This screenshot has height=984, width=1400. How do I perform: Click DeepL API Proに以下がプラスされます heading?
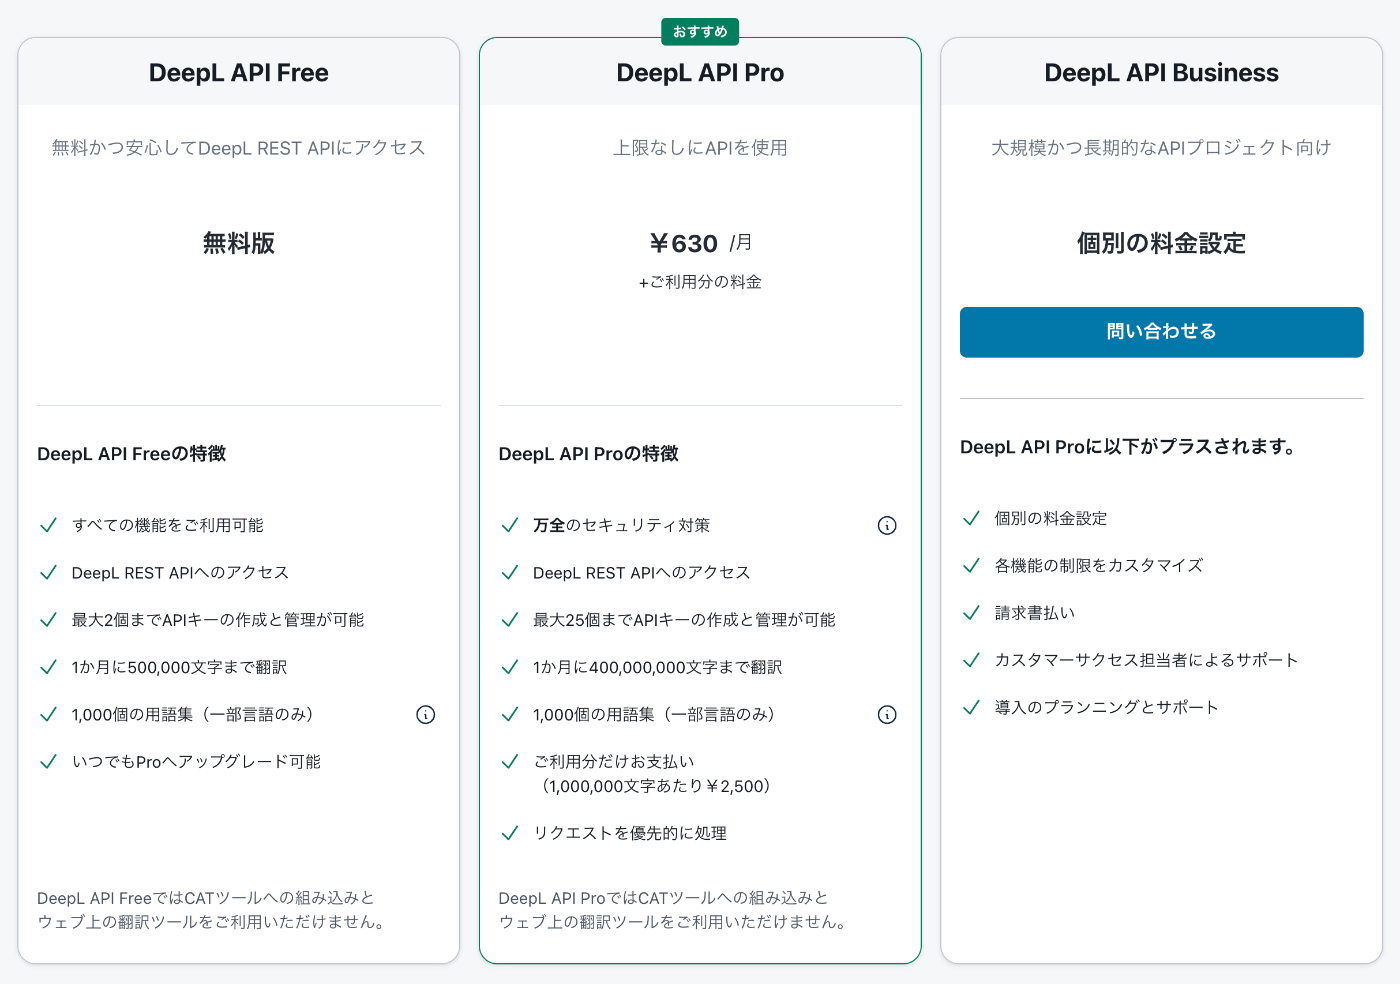[1128, 447]
